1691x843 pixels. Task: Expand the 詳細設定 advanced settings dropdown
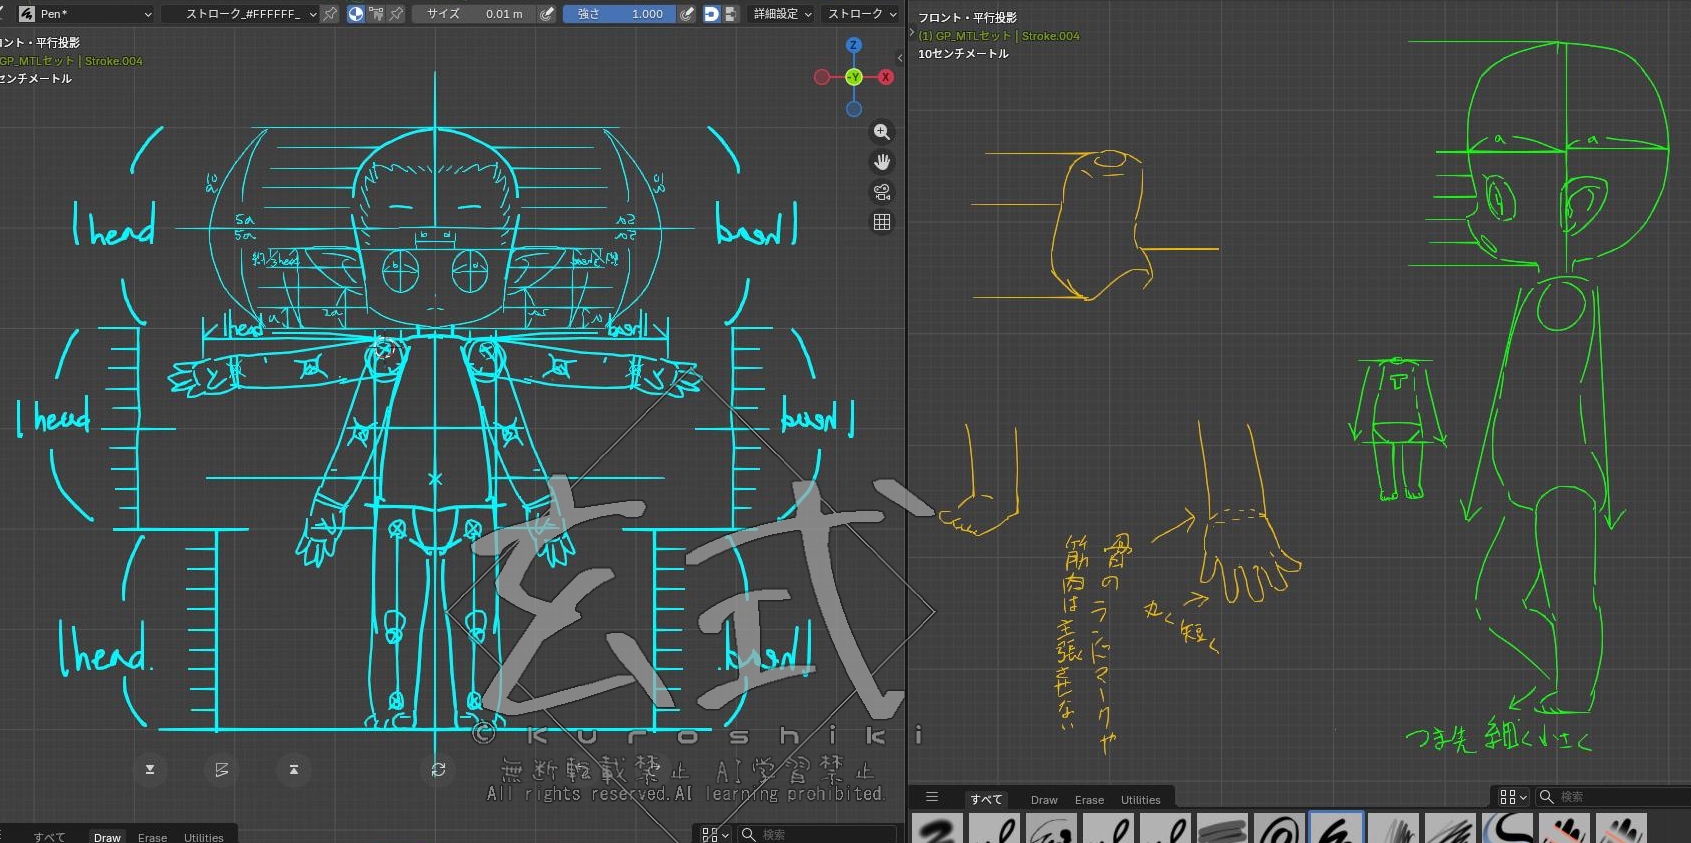(x=782, y=14)
